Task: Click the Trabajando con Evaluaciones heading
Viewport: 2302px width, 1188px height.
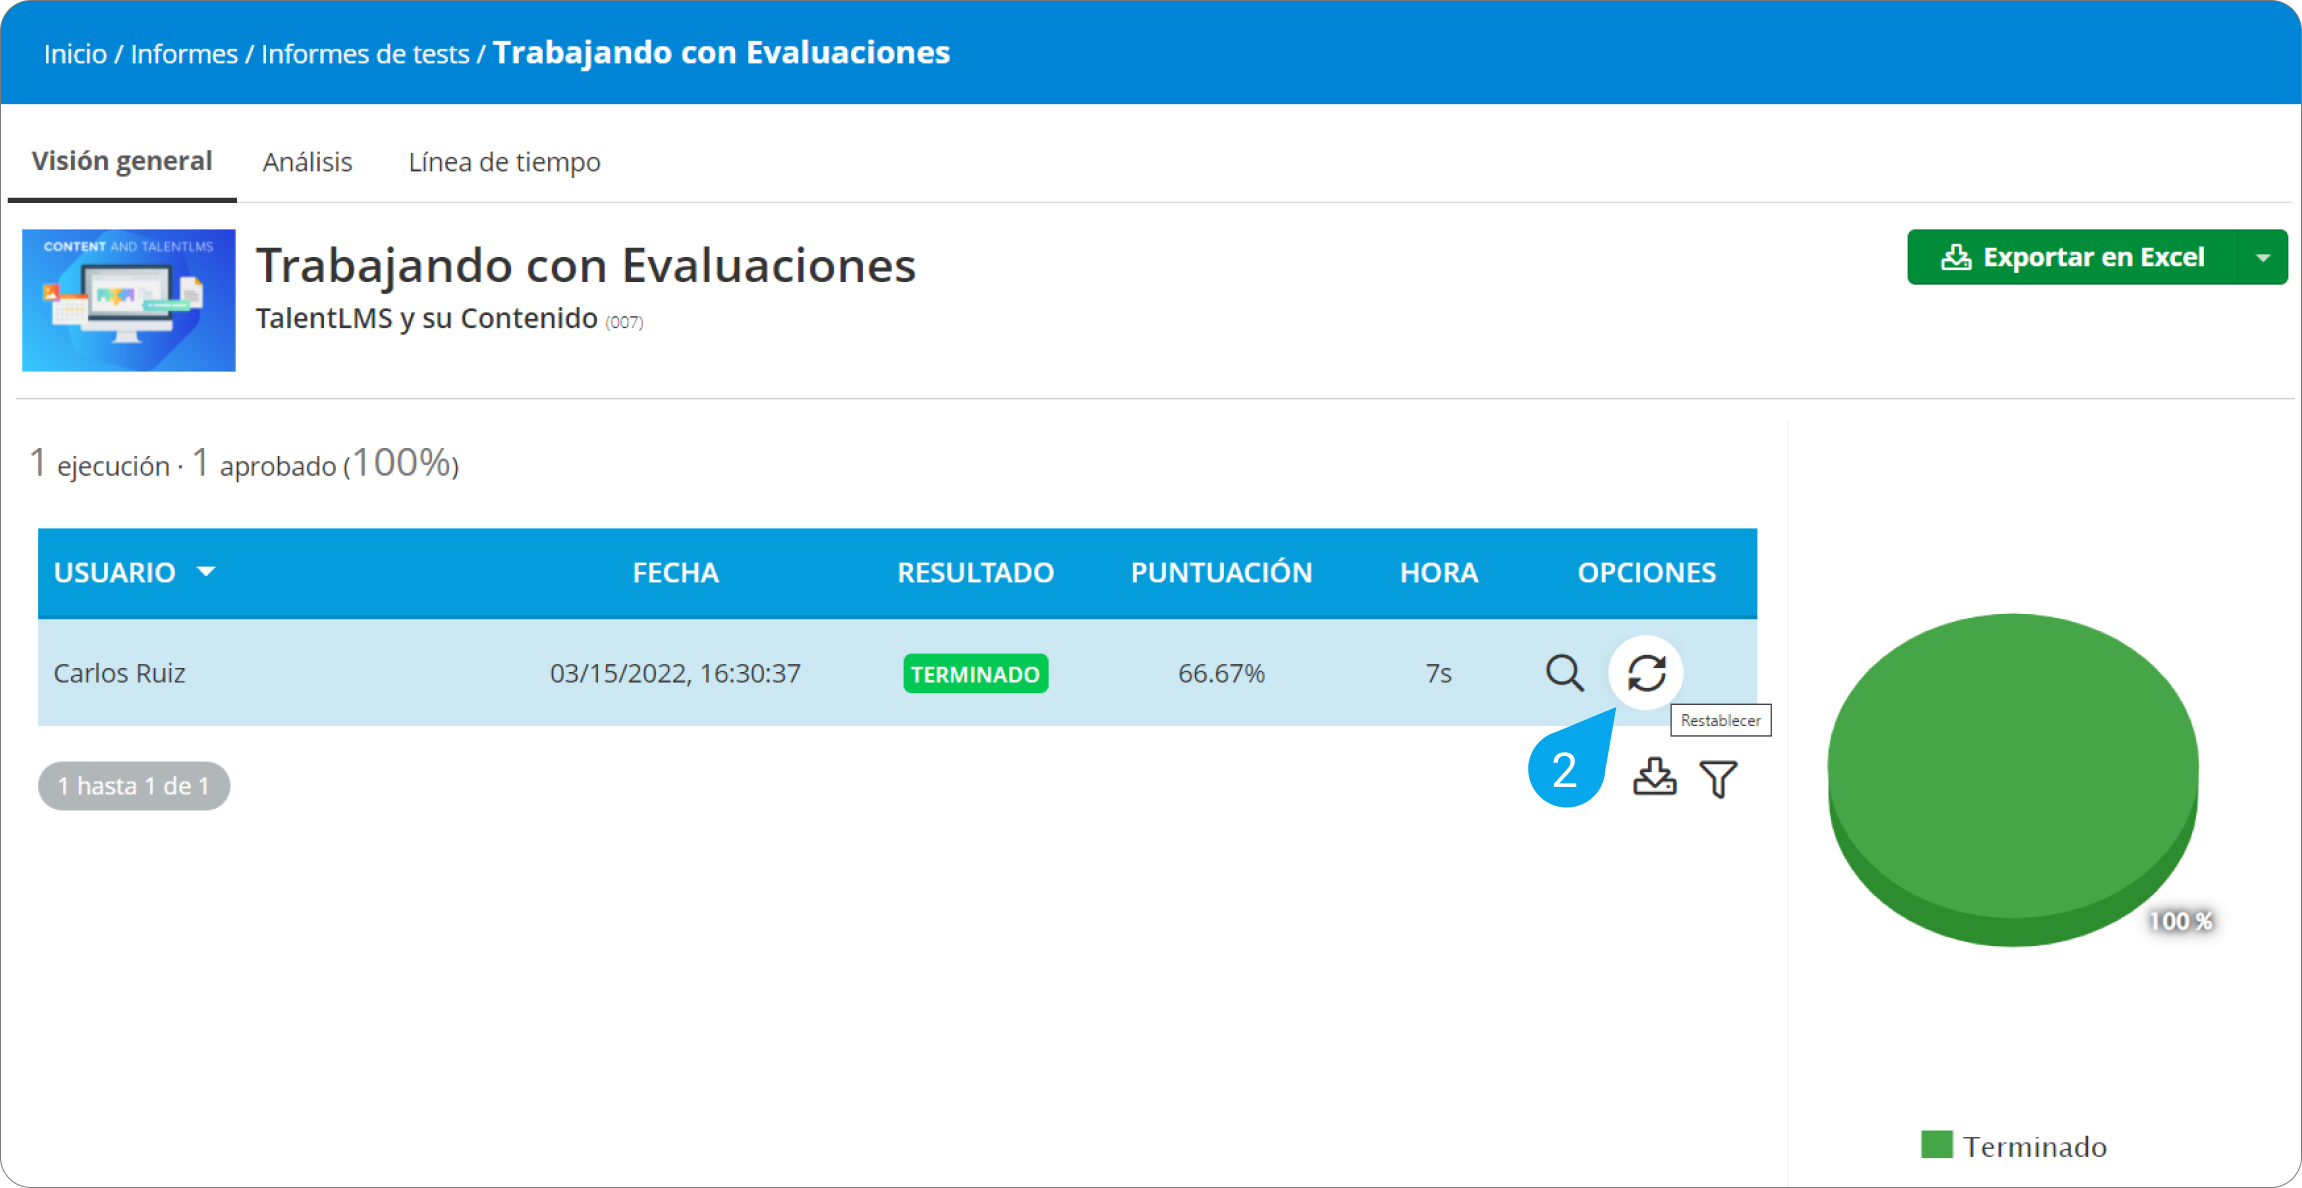Action: (586, 266)
